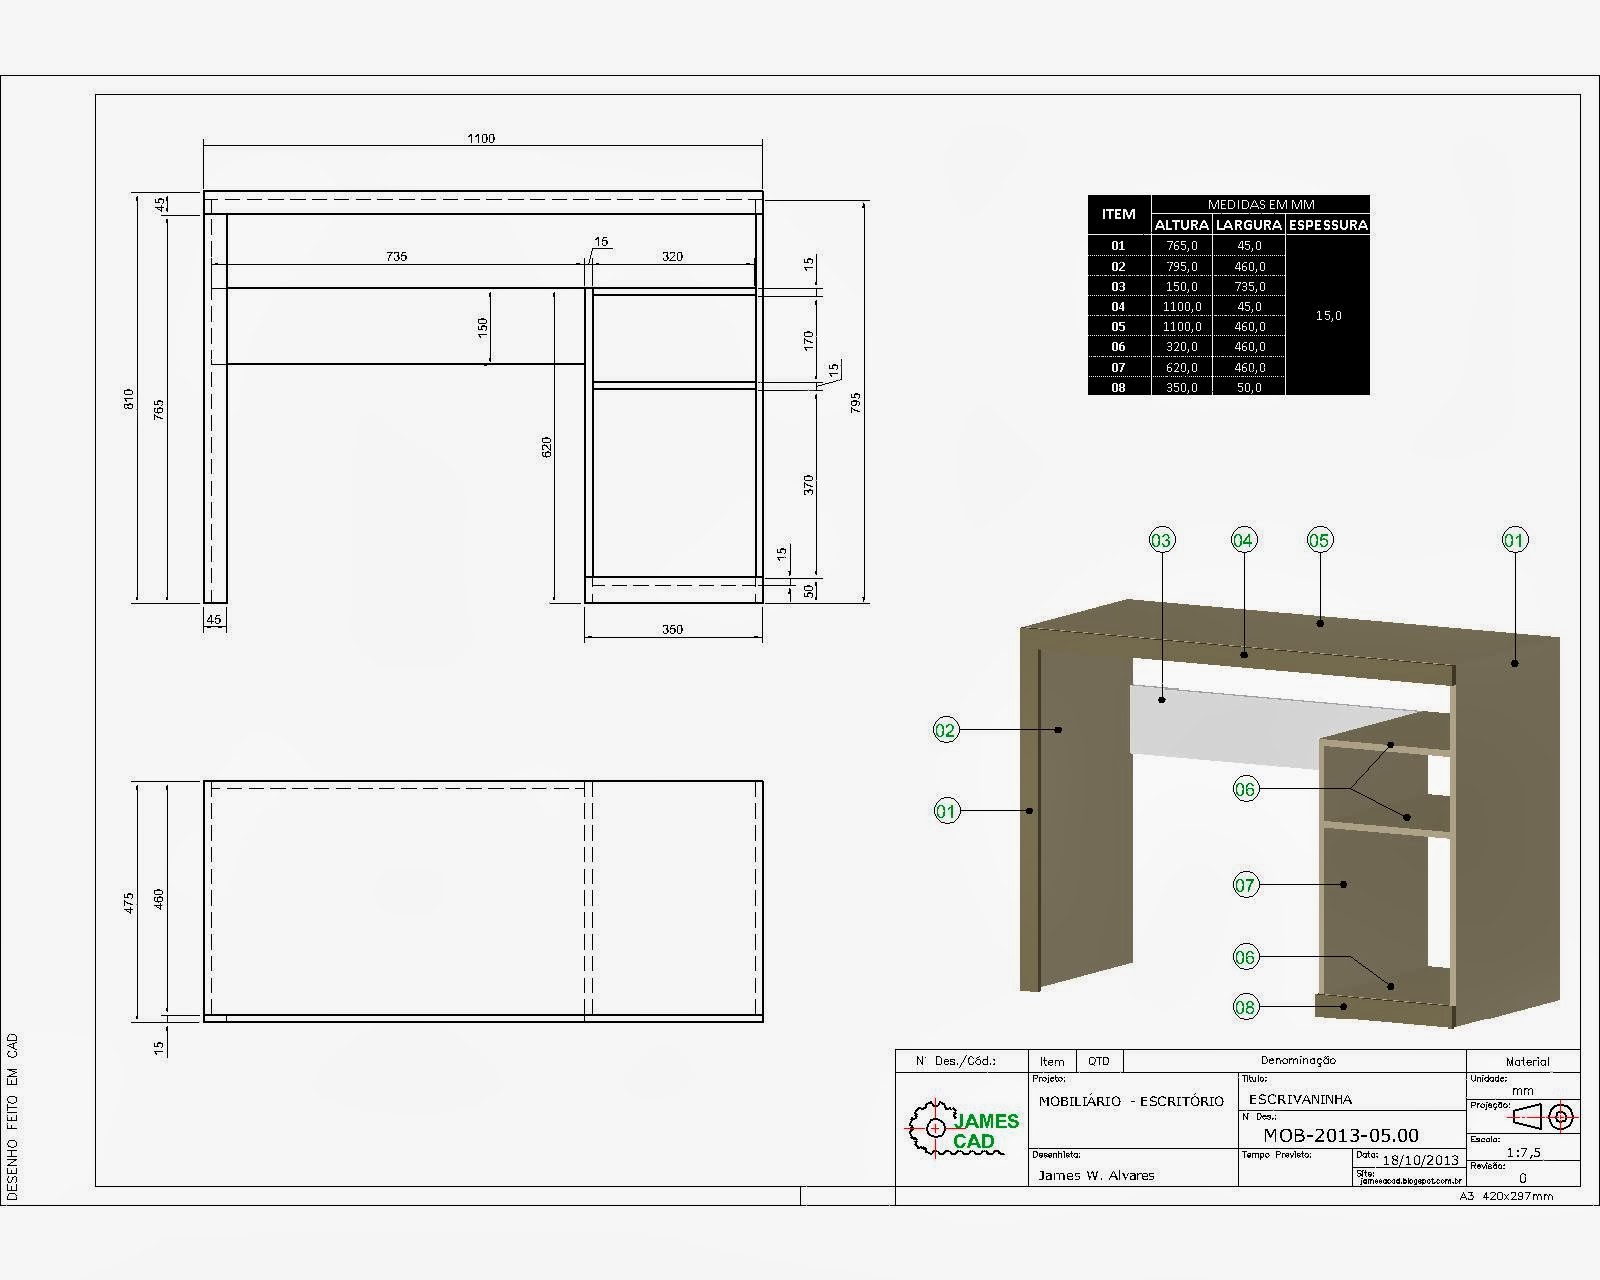Click the 795 height dimension

pos(856,402)
